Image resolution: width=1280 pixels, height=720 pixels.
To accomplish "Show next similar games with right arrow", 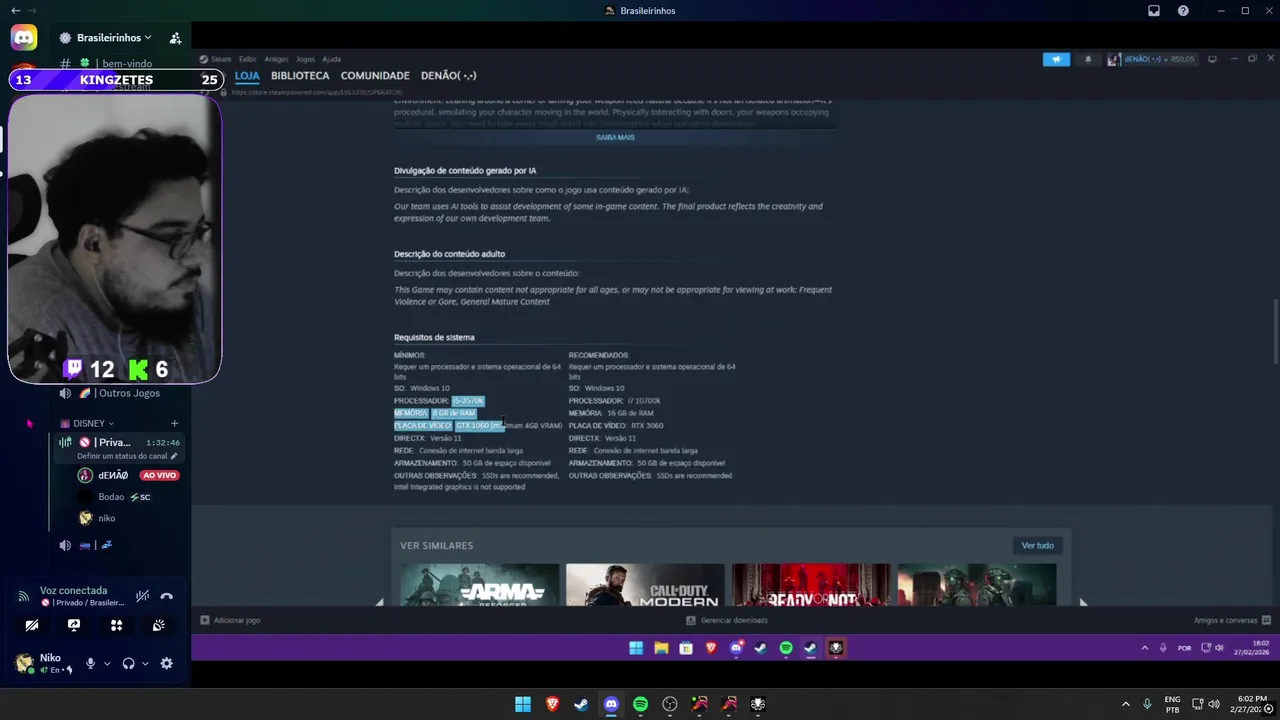I will [x=1083, y=602].
